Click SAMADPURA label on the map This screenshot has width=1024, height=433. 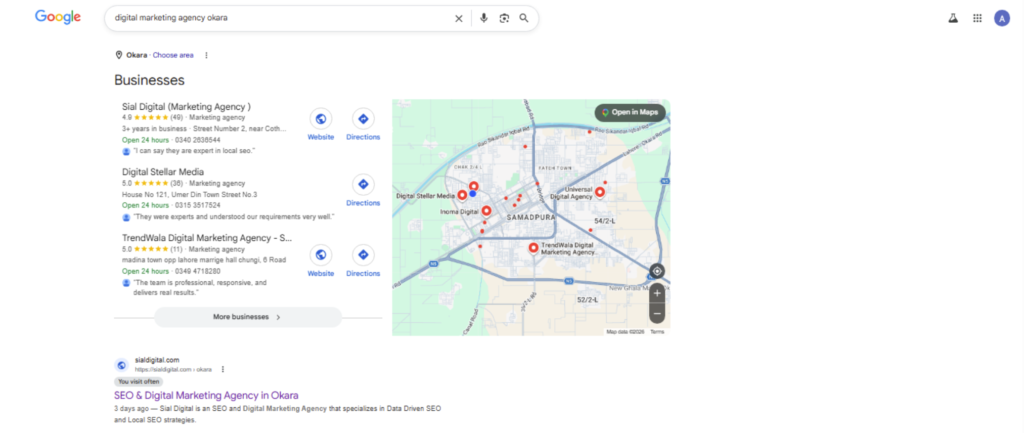pyautogui.click(x=531, y=217)
